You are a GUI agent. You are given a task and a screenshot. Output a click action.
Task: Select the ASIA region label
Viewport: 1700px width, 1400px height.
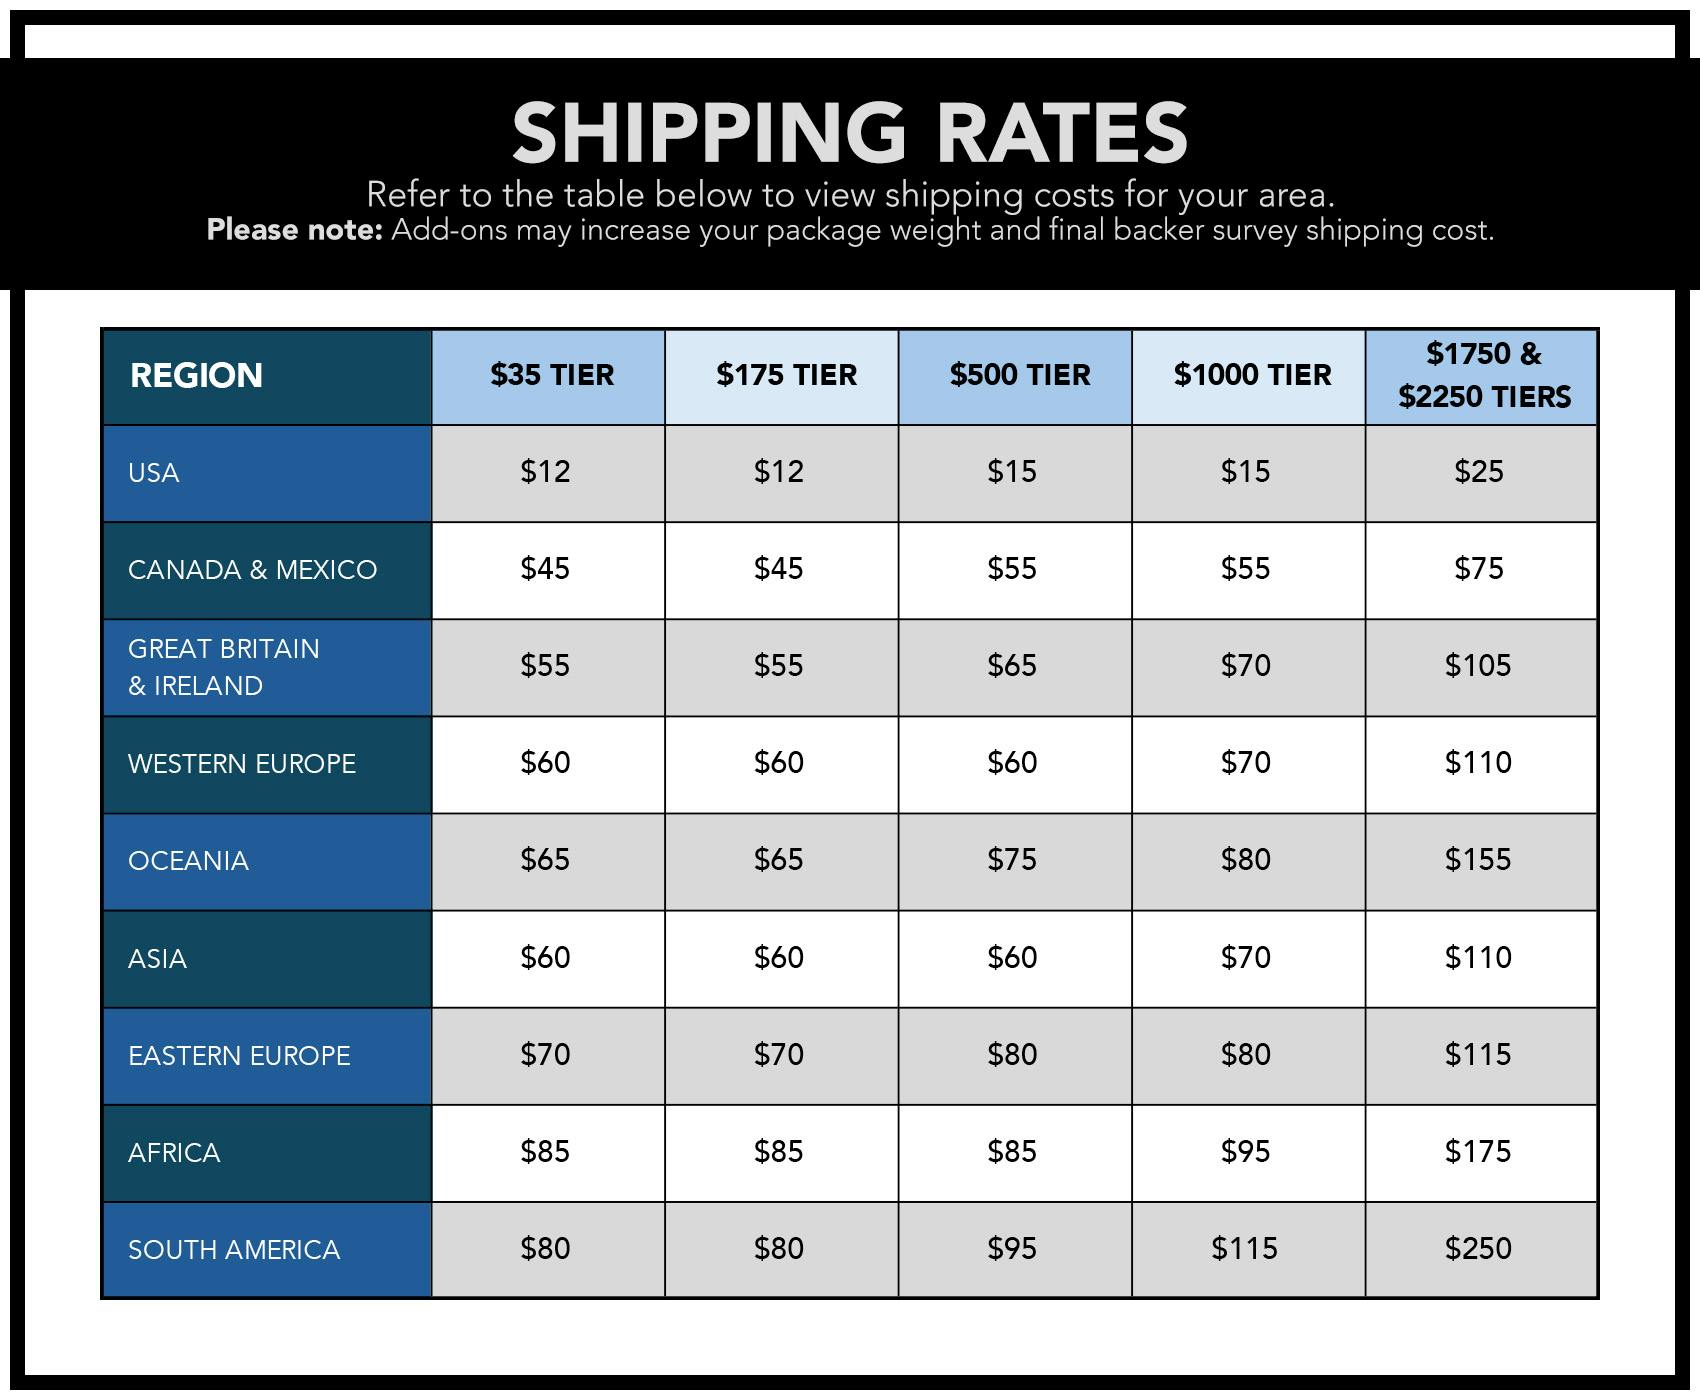157,959
